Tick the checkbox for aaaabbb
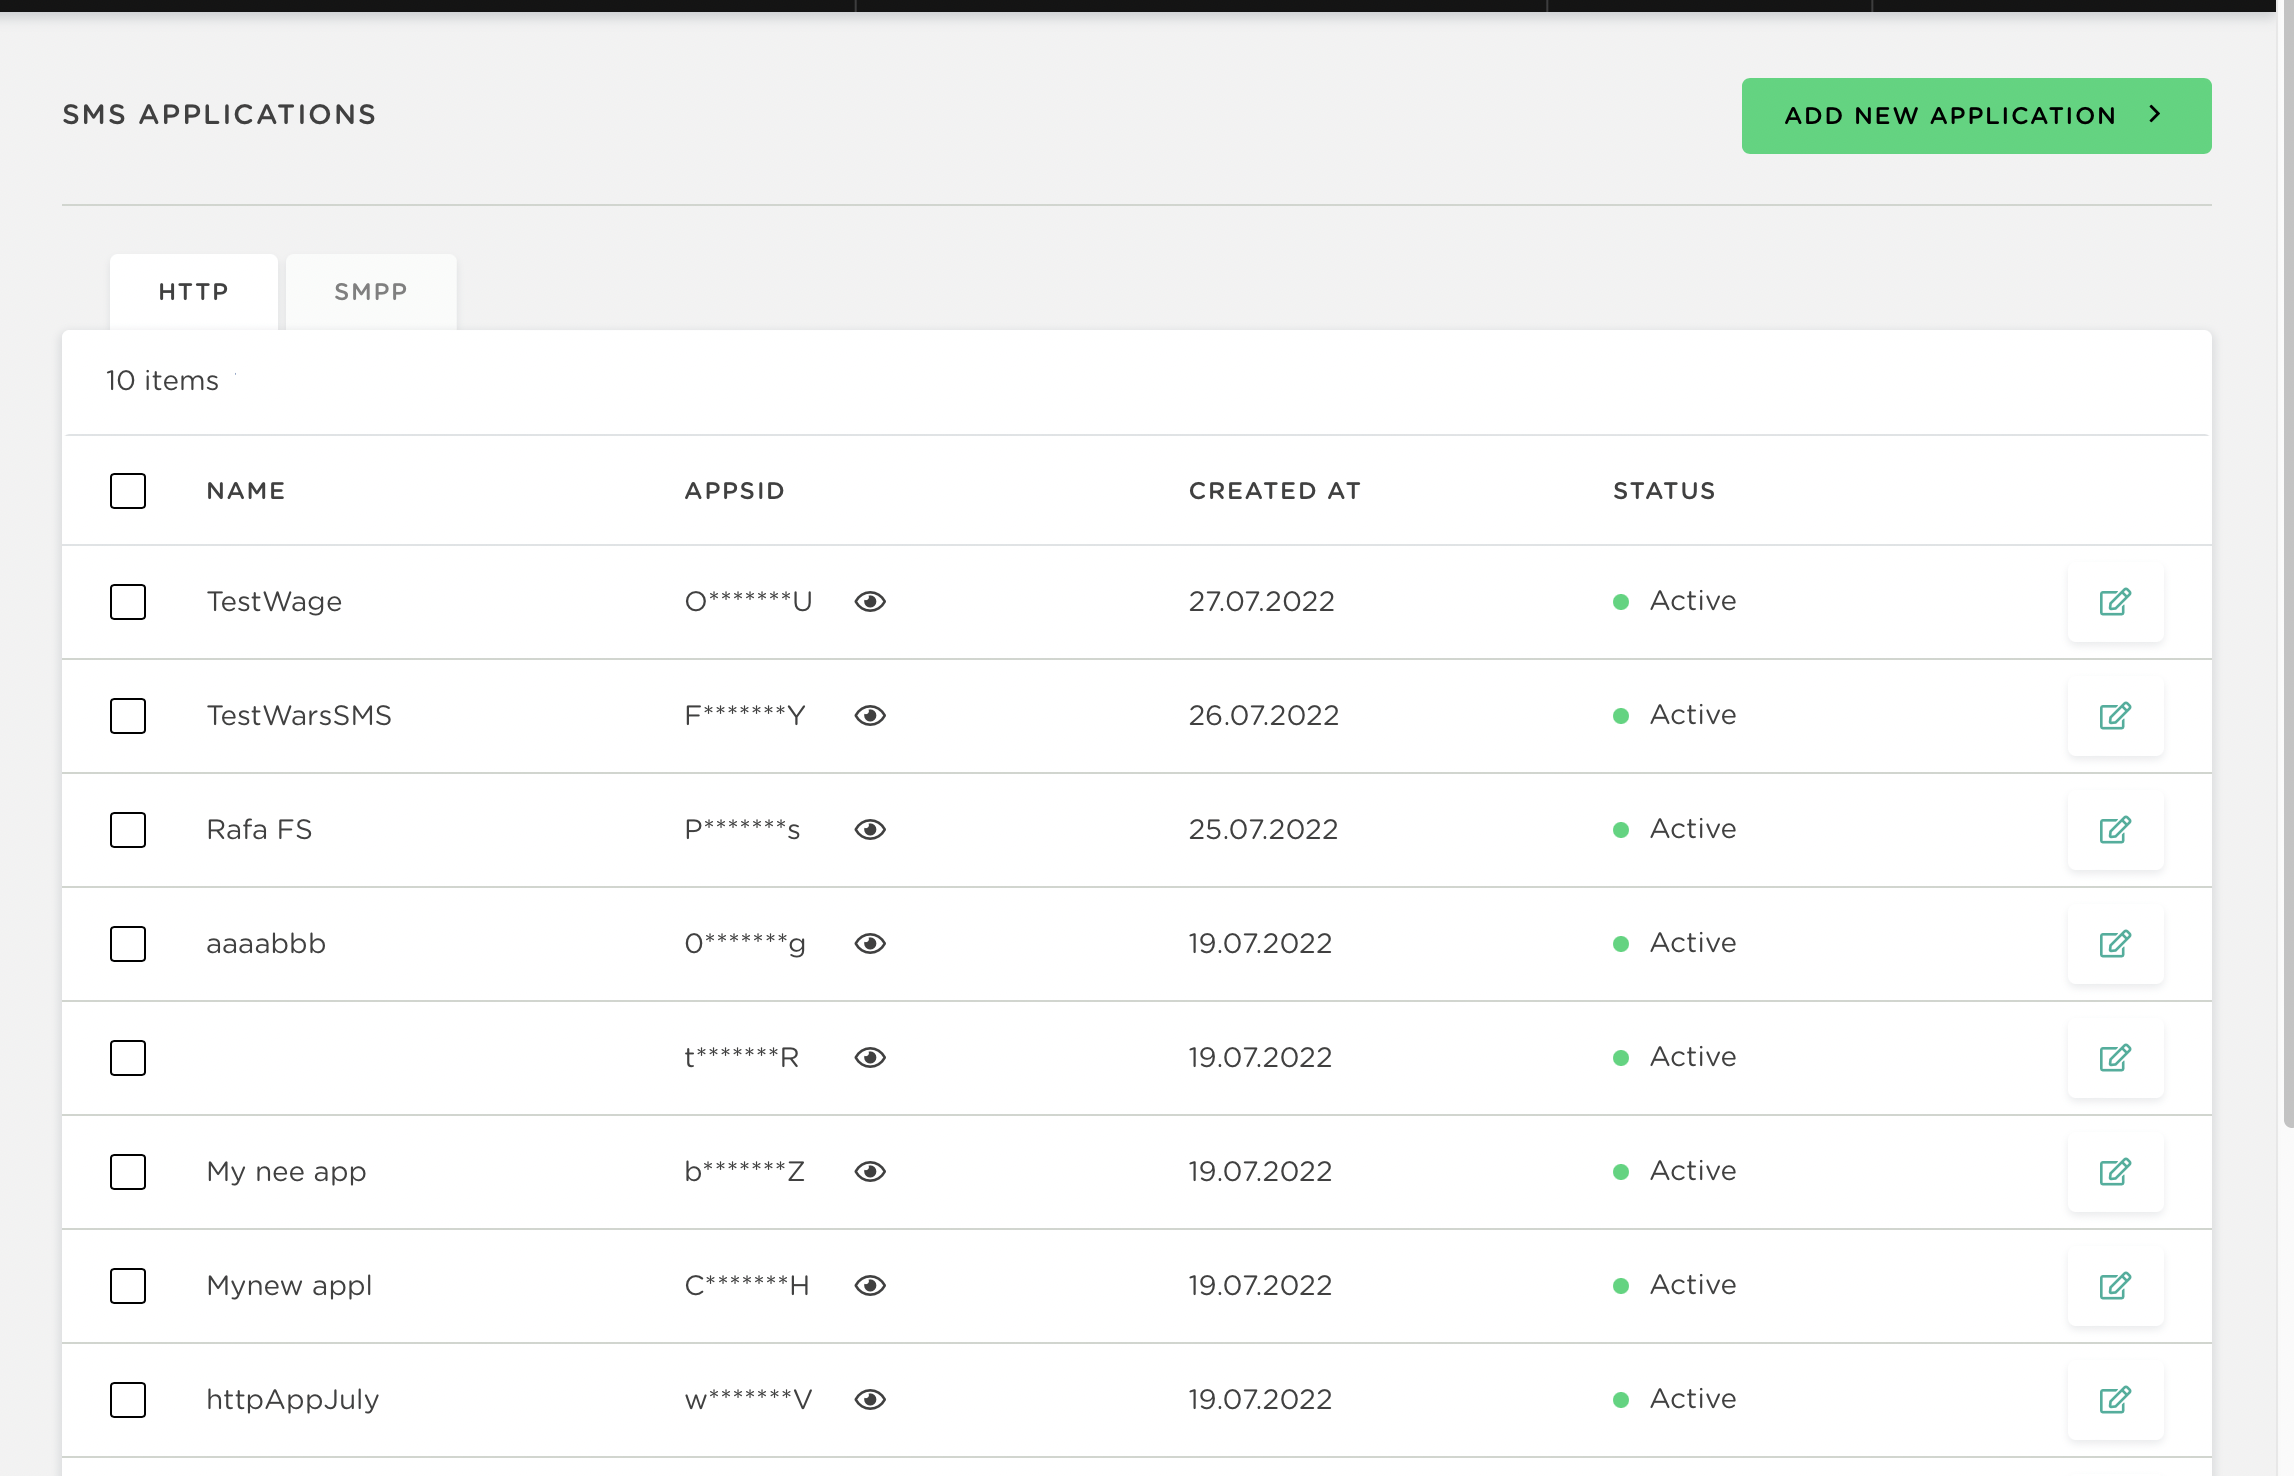The height and width of the screenshot is (1476, 2294). pyautogui.click(x=128, y=944)
